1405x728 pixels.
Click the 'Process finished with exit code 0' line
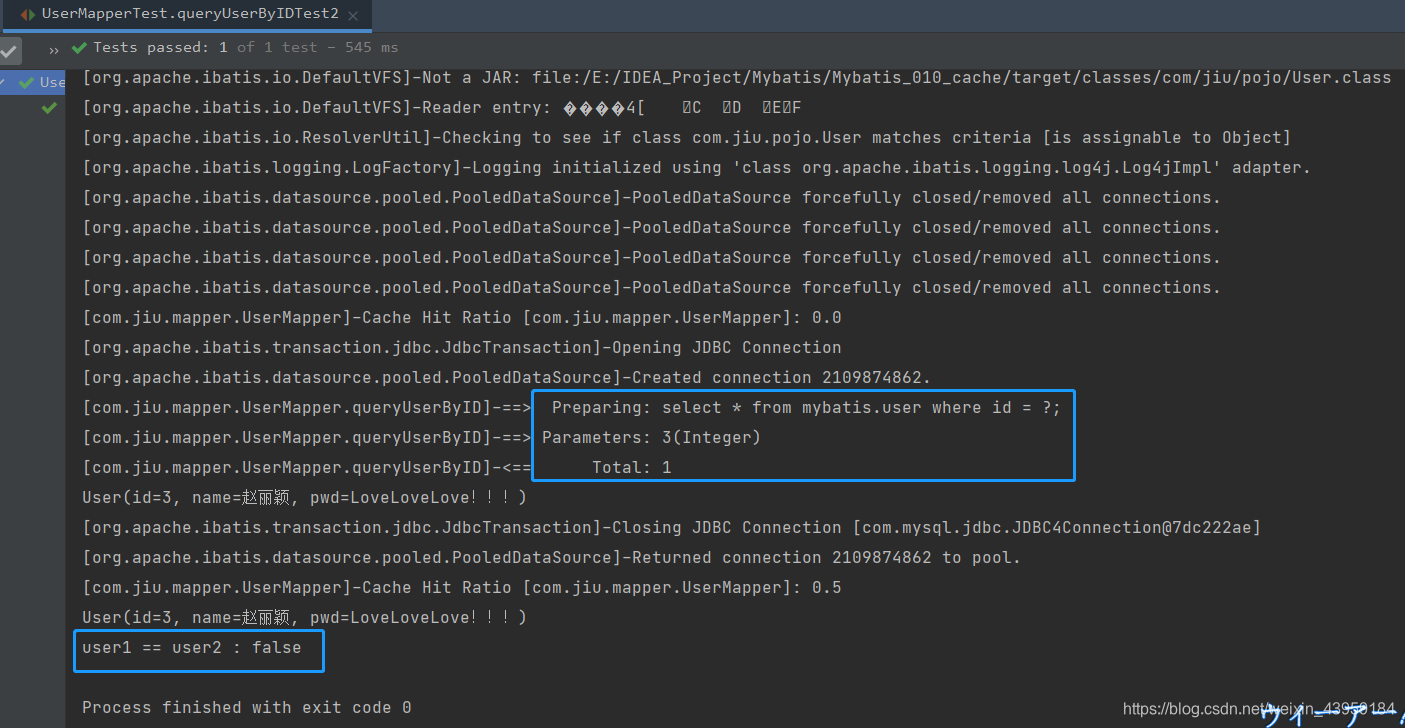246,707
